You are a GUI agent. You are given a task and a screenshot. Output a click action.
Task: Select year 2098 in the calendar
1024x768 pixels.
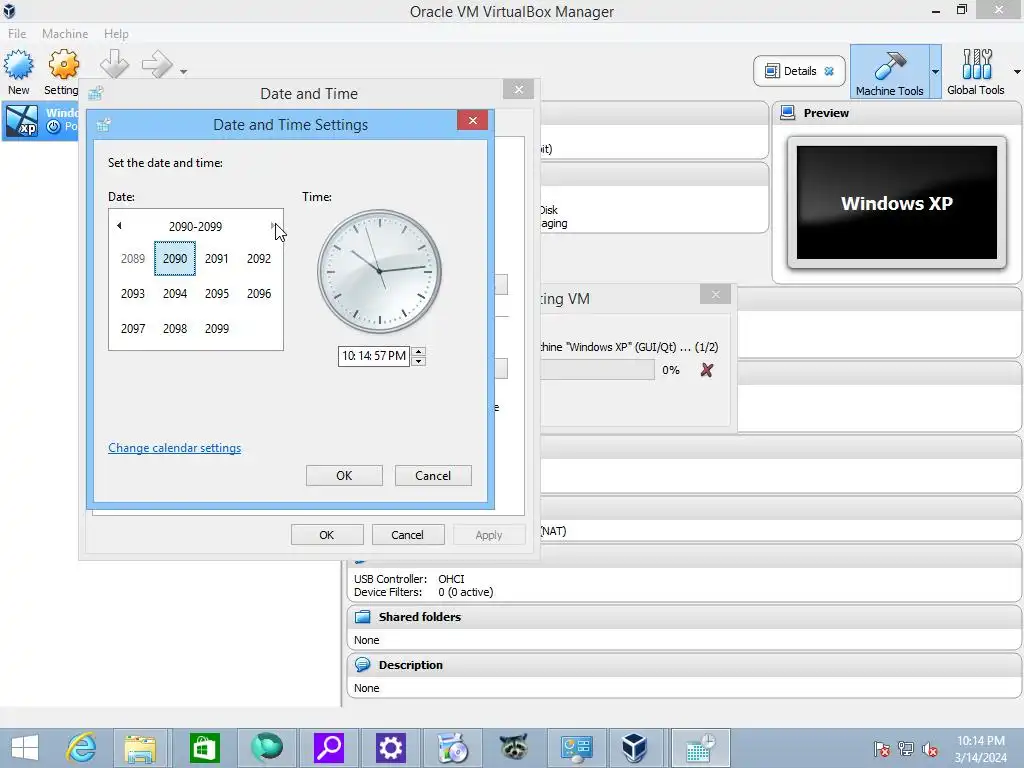tap(175, 328)
